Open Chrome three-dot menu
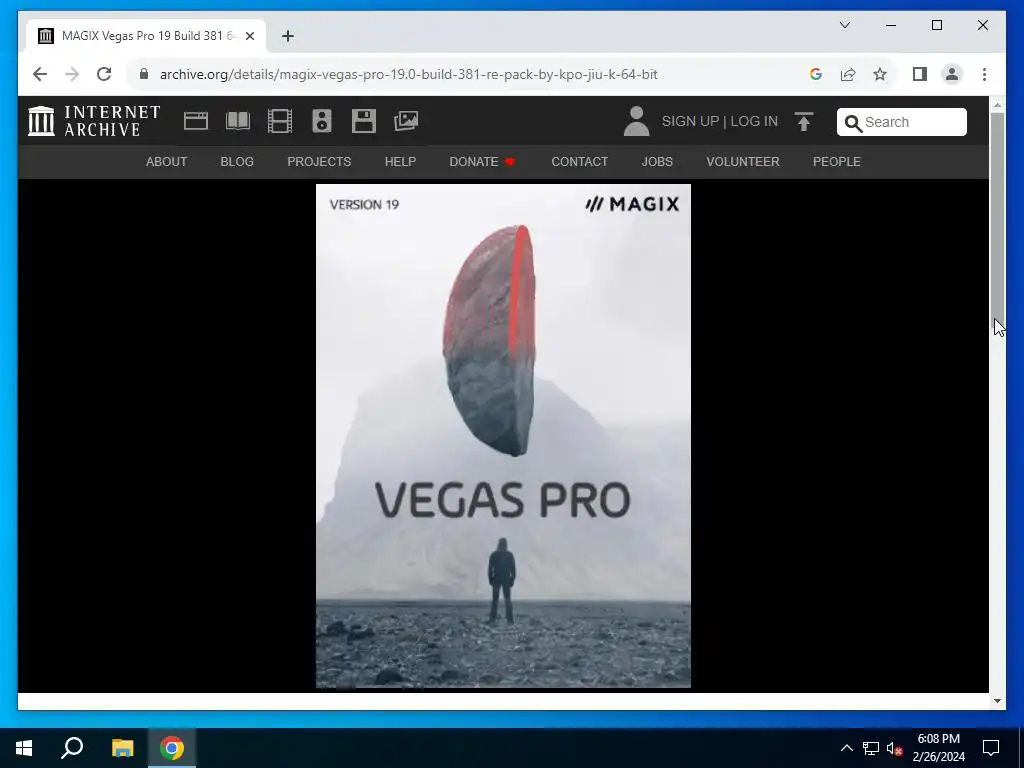1024x768 pixels. pos(984,74)
